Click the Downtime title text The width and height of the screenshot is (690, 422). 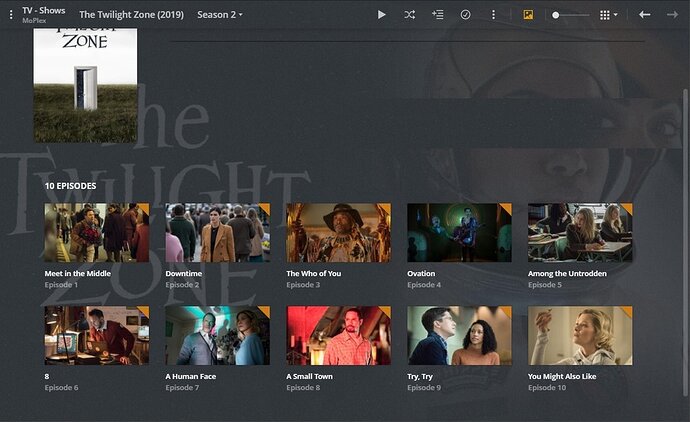tap(184, 273)
